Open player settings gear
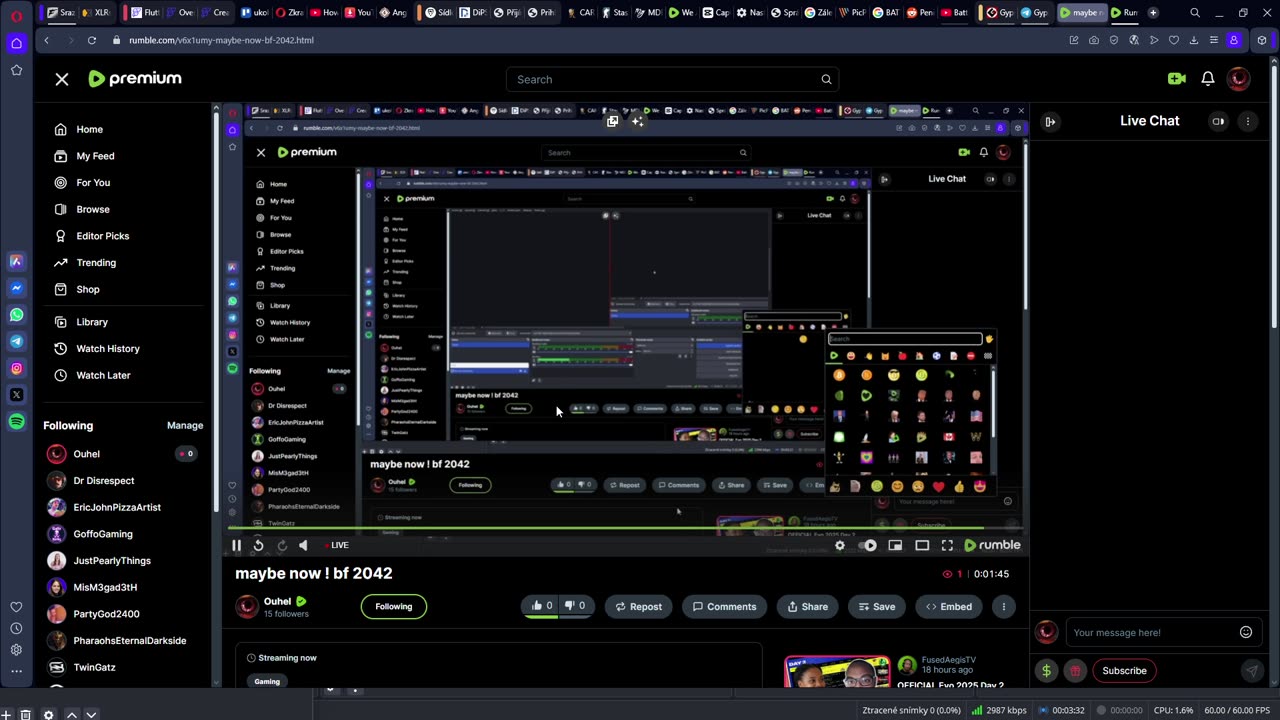The width and height of the screenshot is (1280, 720). [x=840, y=545]
